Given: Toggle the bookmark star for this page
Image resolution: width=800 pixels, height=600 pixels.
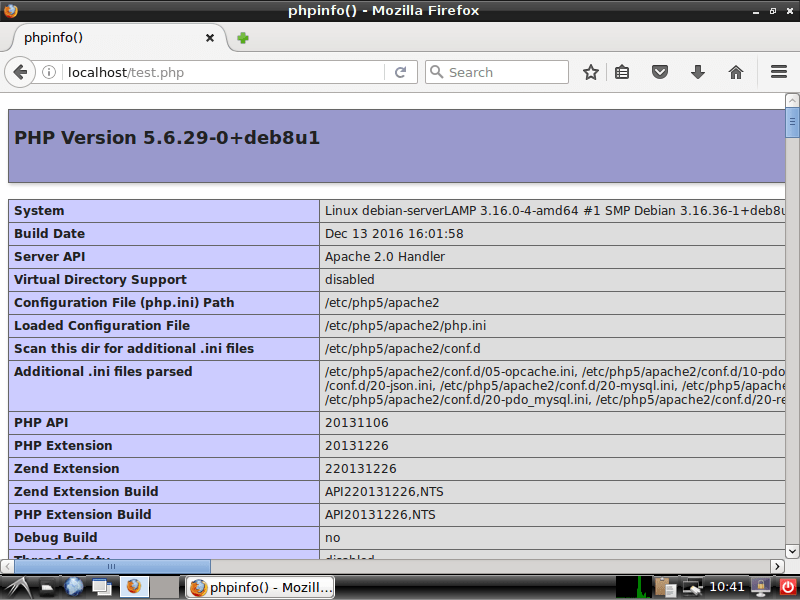Looking at the screenshot, I should click(590, 72).
